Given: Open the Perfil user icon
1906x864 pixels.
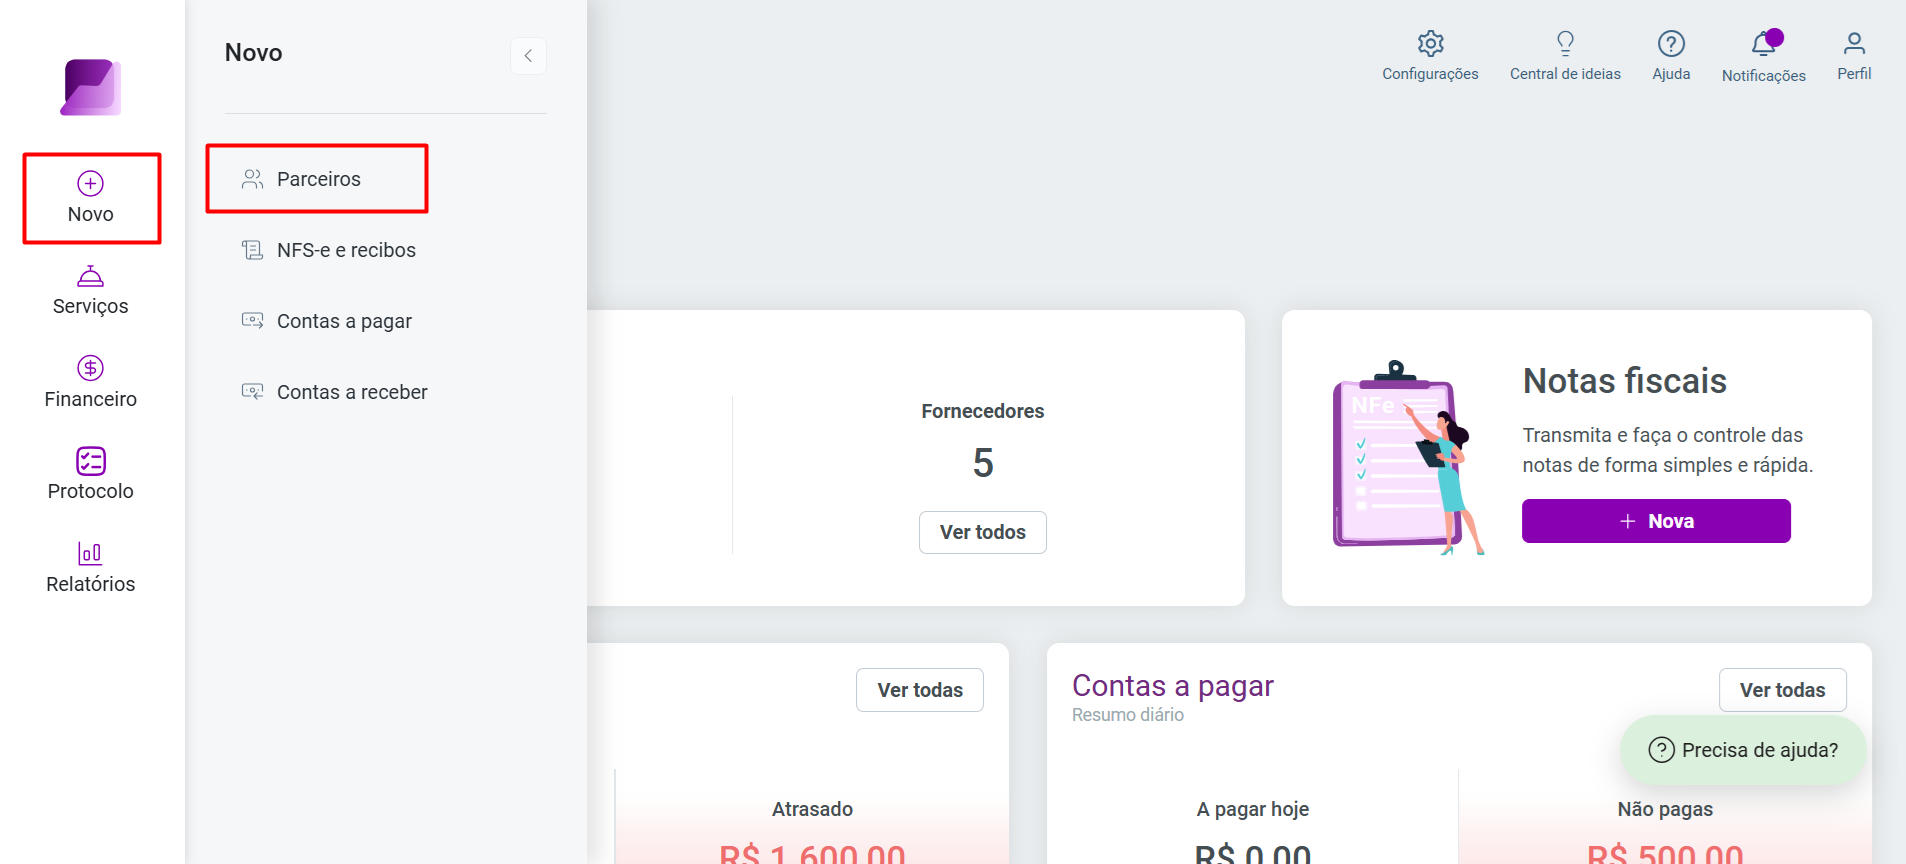Looking at the screenshot, I should tap(1854, 56).
